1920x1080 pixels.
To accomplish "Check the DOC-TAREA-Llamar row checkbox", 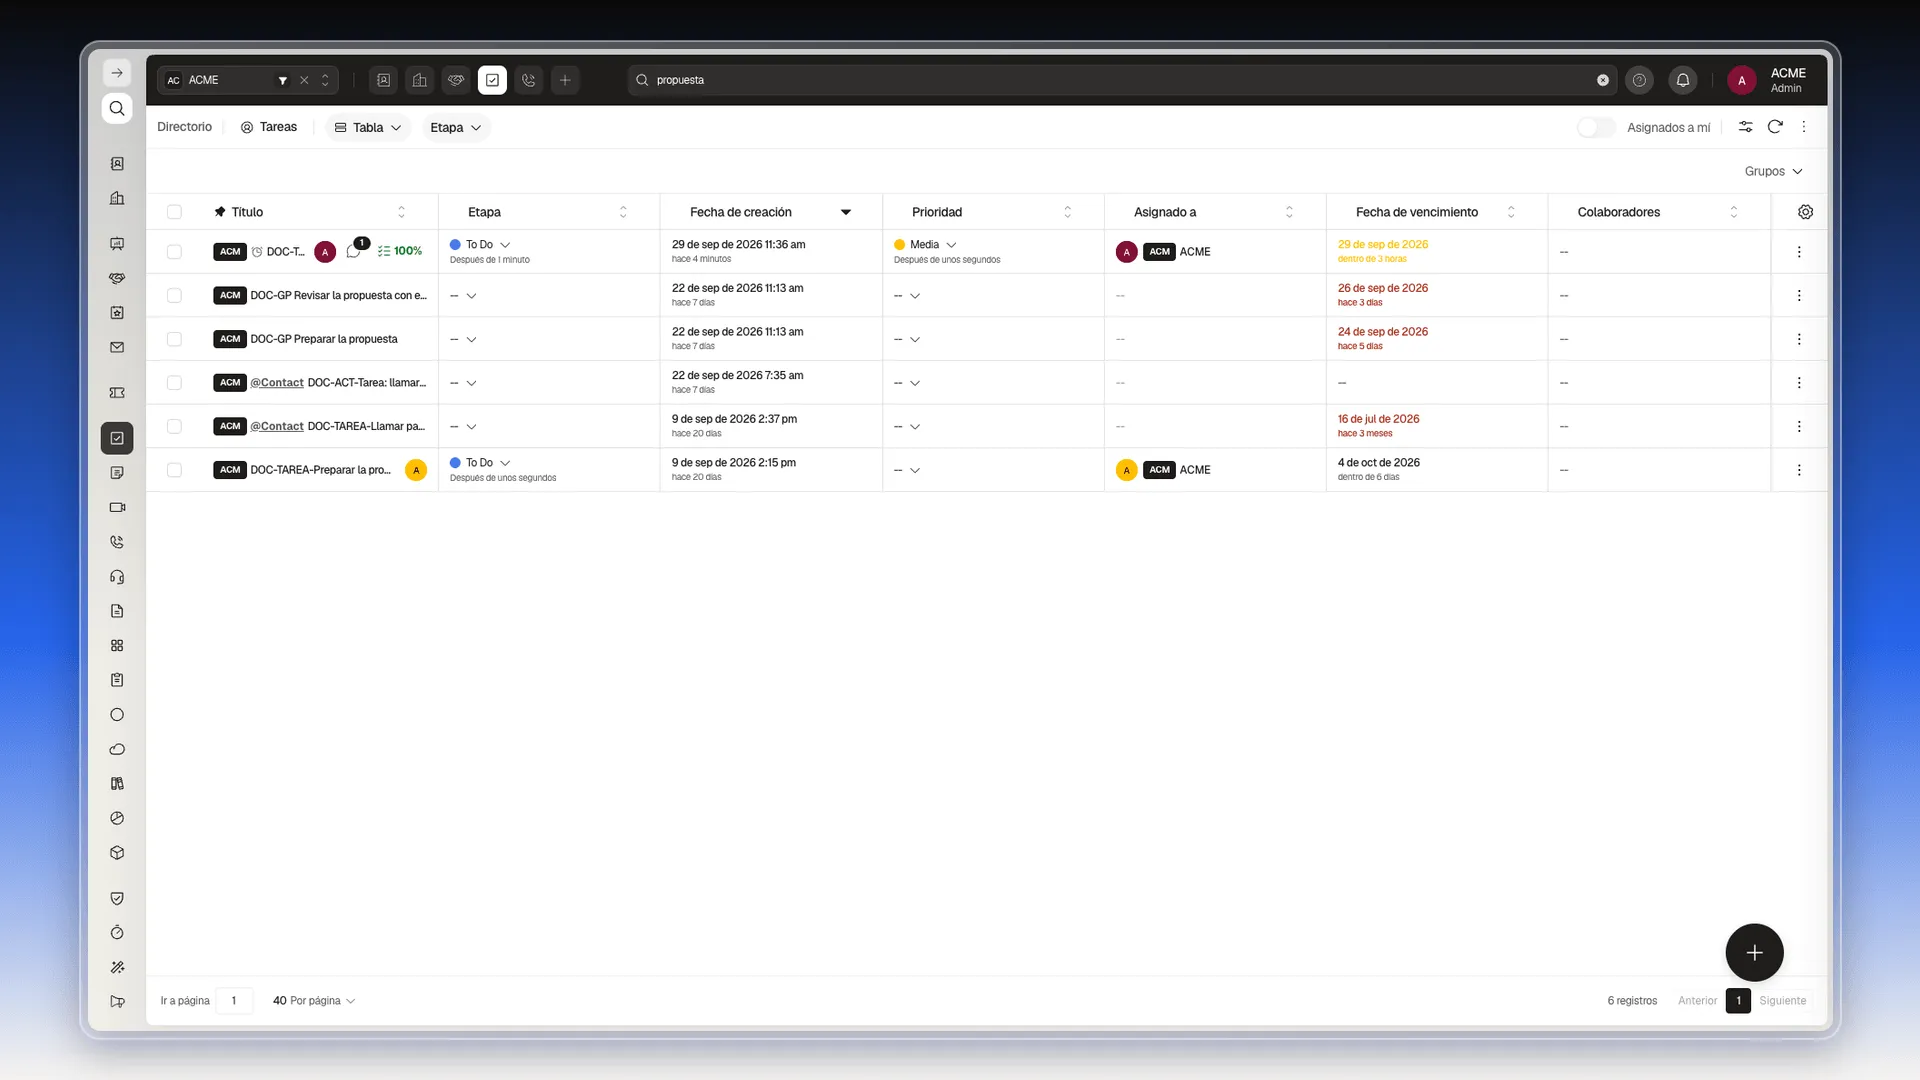I will click(174, 426).
